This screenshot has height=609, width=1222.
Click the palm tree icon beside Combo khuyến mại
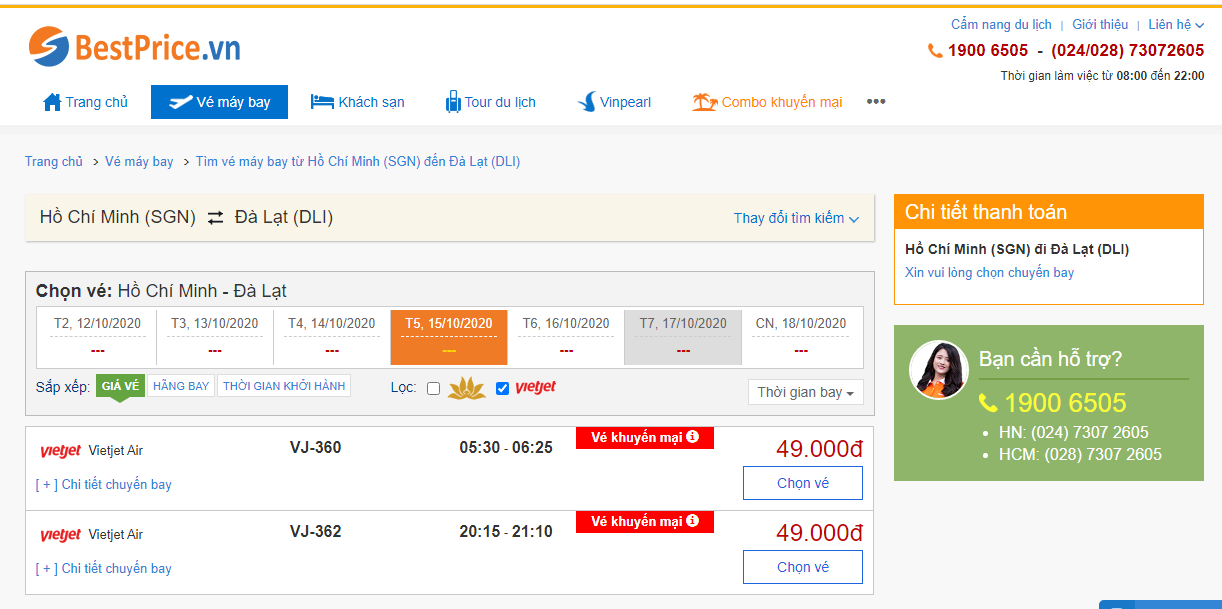click(705, 102)
